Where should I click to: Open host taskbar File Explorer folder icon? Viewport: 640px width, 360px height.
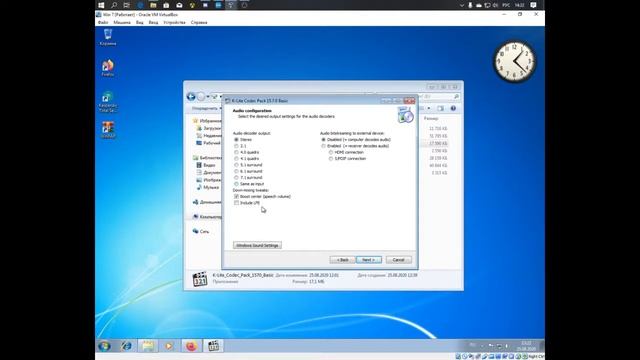tap(153, 5)
